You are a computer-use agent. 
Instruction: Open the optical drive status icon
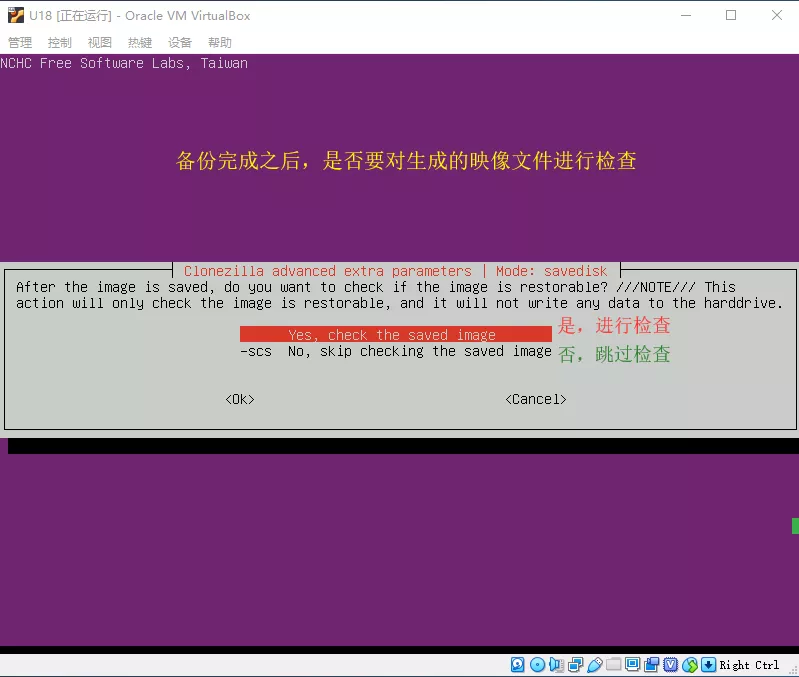[x=537, y=665]
